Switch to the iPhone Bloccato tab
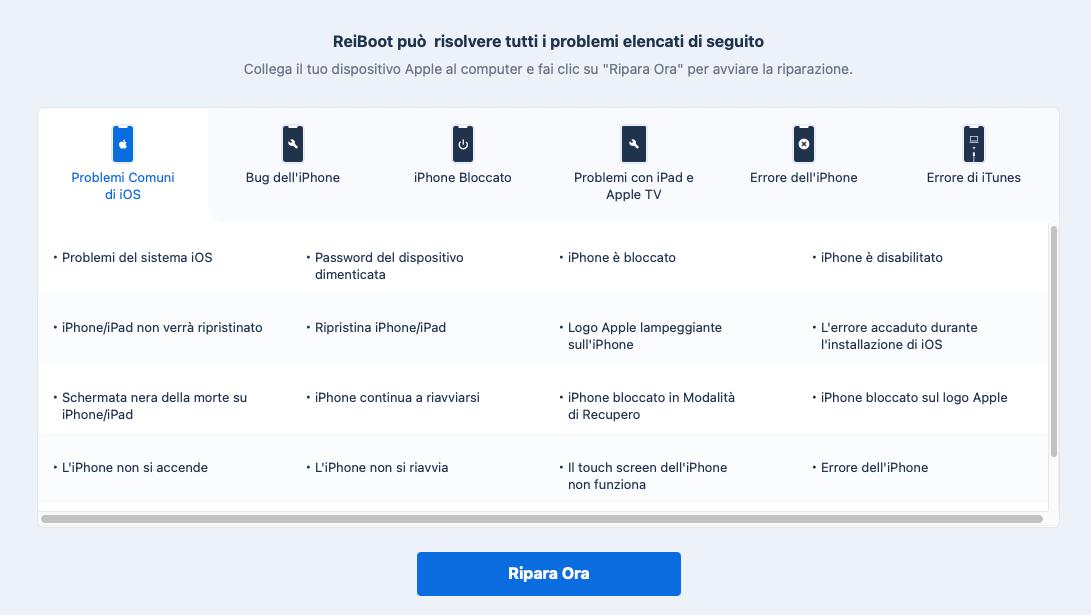 (462, 178)
